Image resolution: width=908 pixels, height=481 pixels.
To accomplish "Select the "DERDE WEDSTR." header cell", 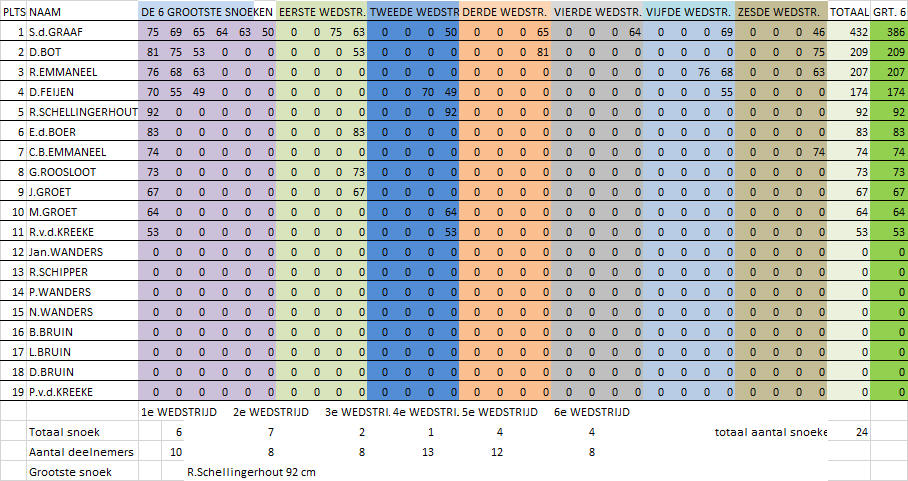I will point(506,12).
